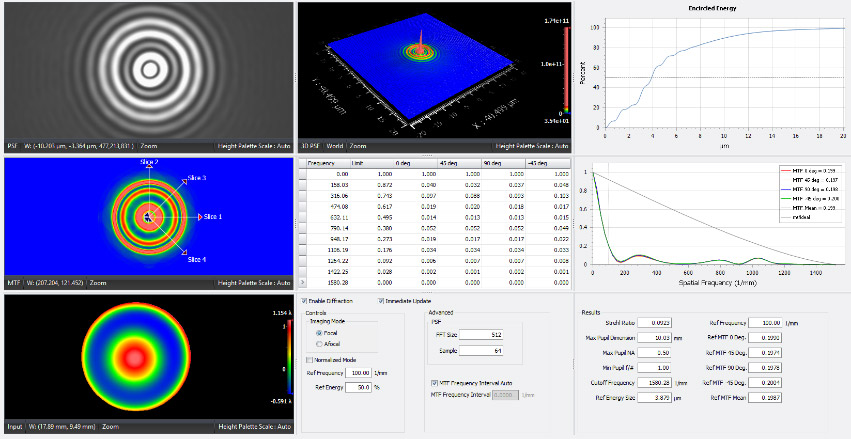The width and height of the screenshot is (851, 439).
Task: Toggle the Normalized Mode checkbox
Action: click(x=309, y=359)
